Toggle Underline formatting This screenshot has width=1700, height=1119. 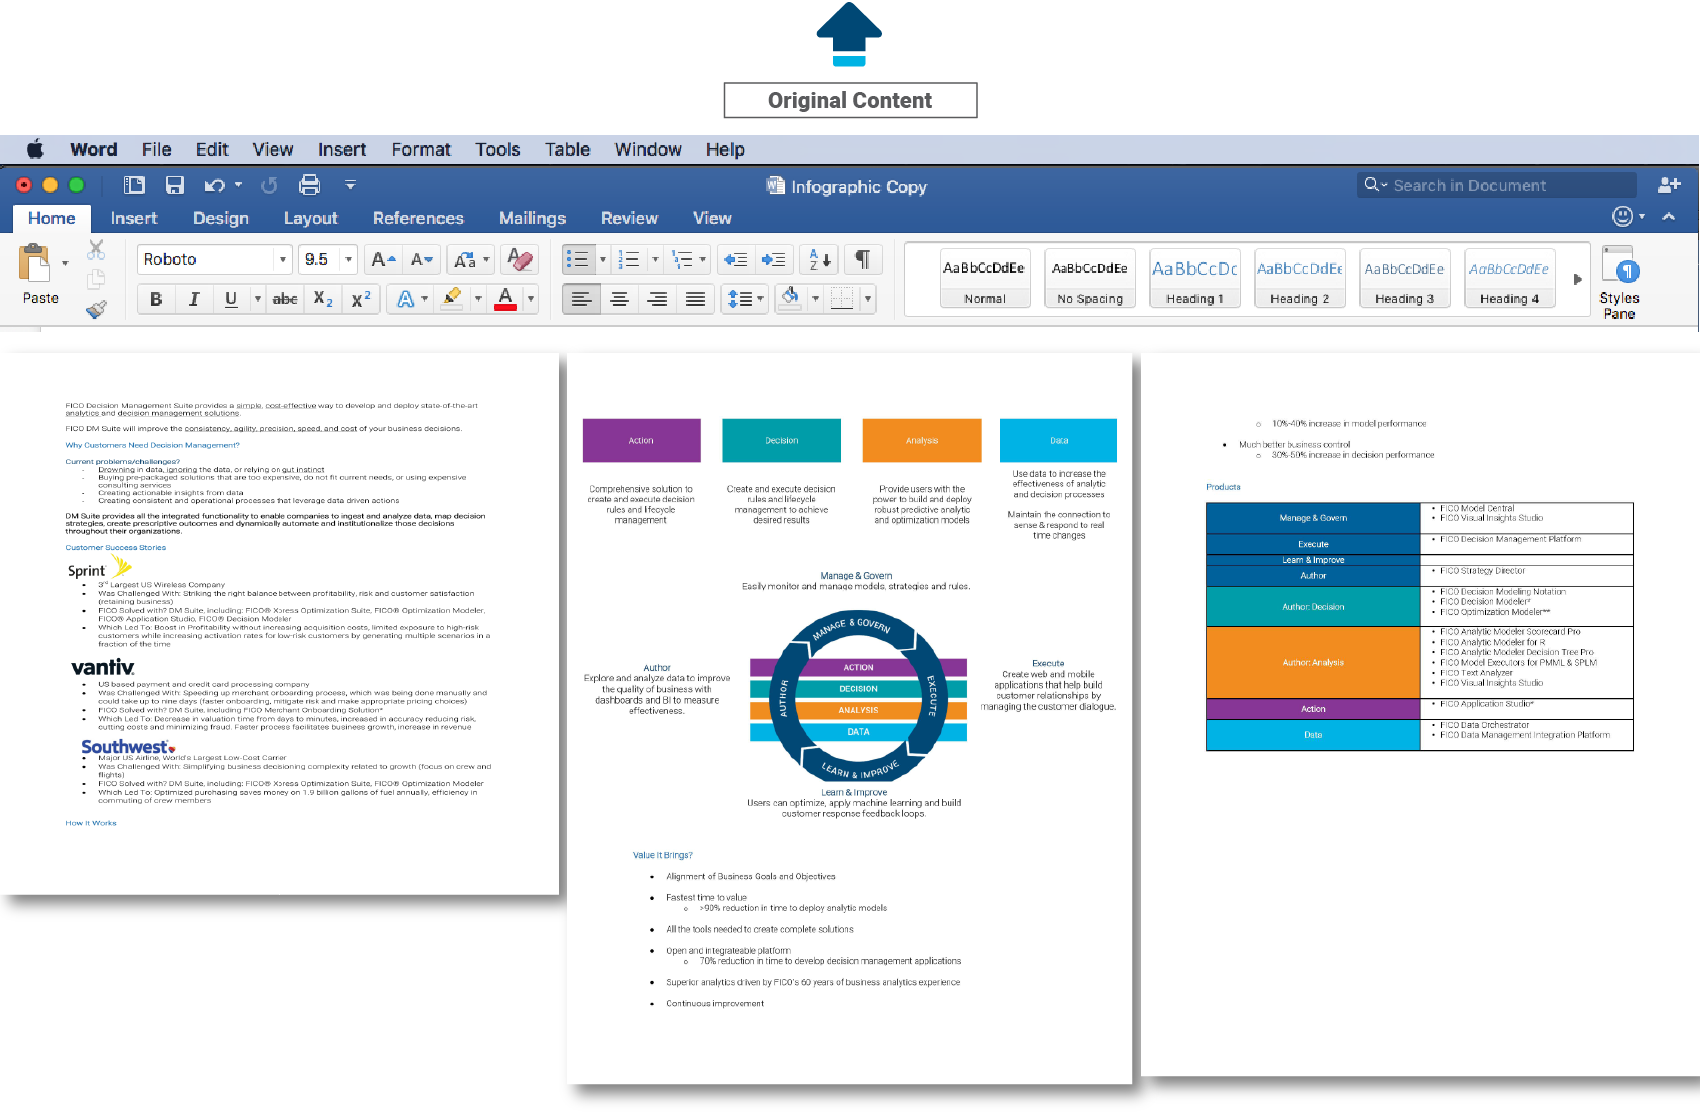coord(231,299)
